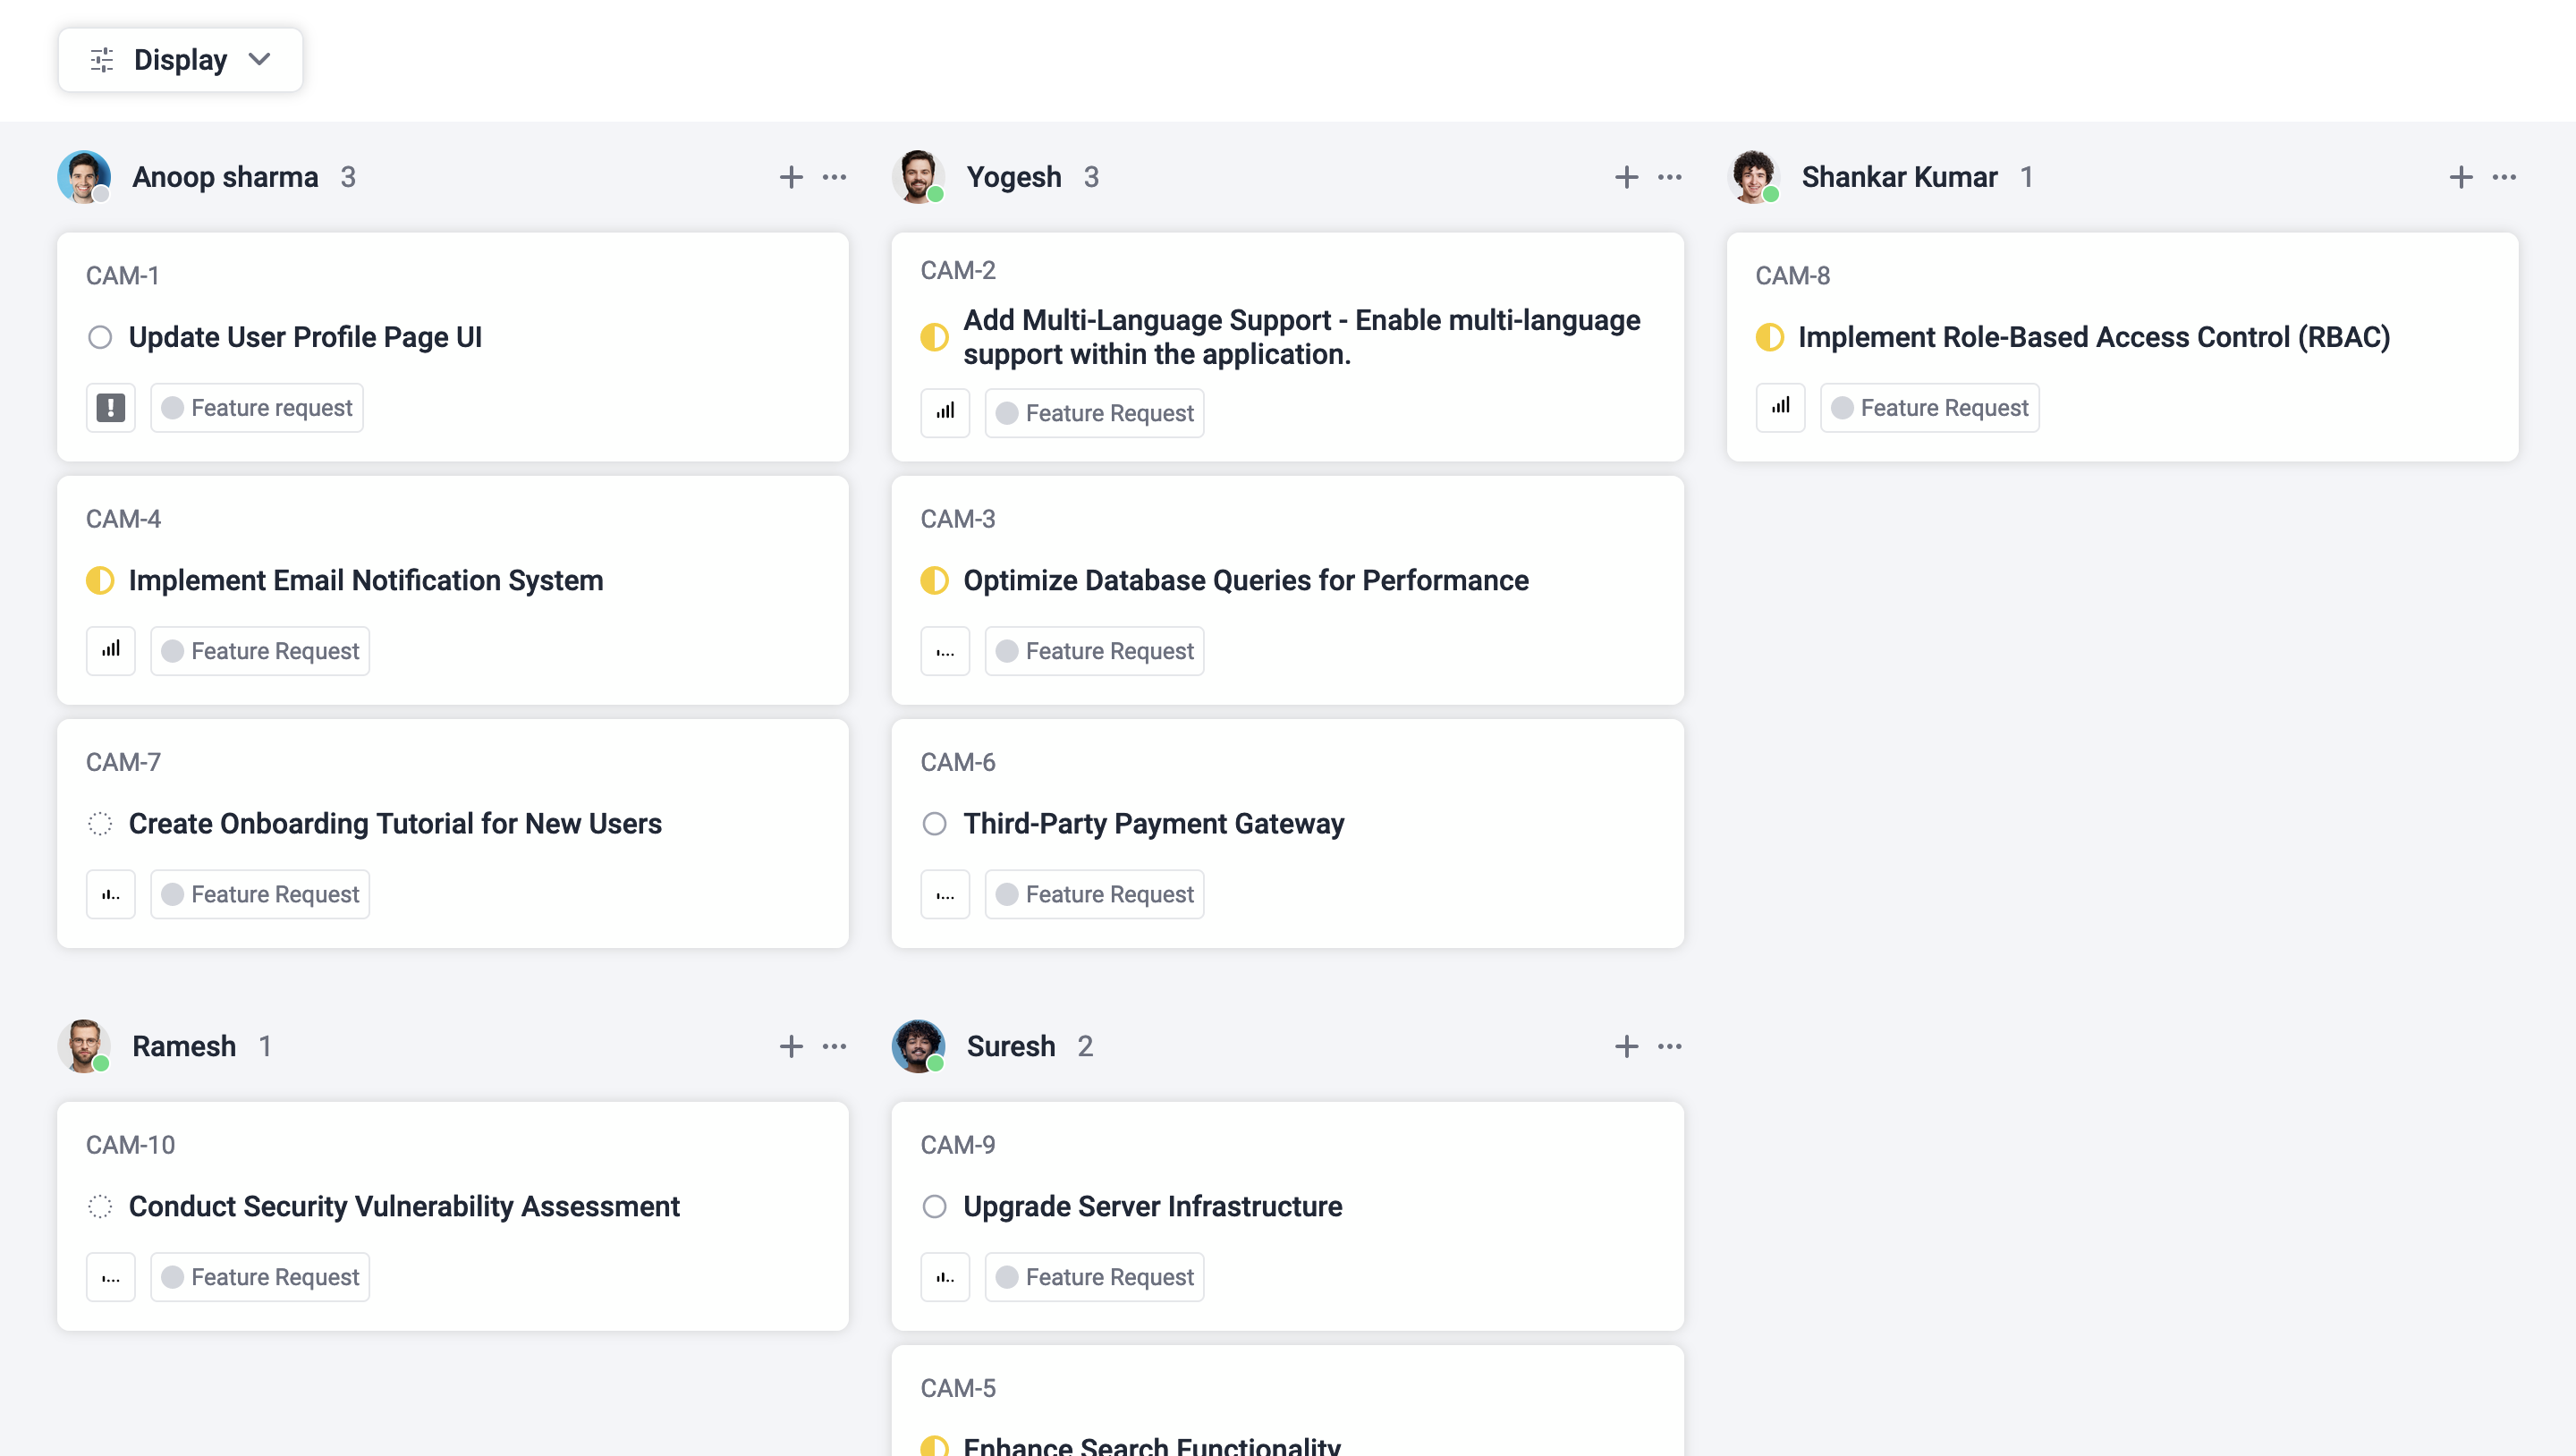Image resolution: width=2576 pixels, height=1456 pixels.
Task: Click the Feature Request label on CAM-3
Action: 1094,650
